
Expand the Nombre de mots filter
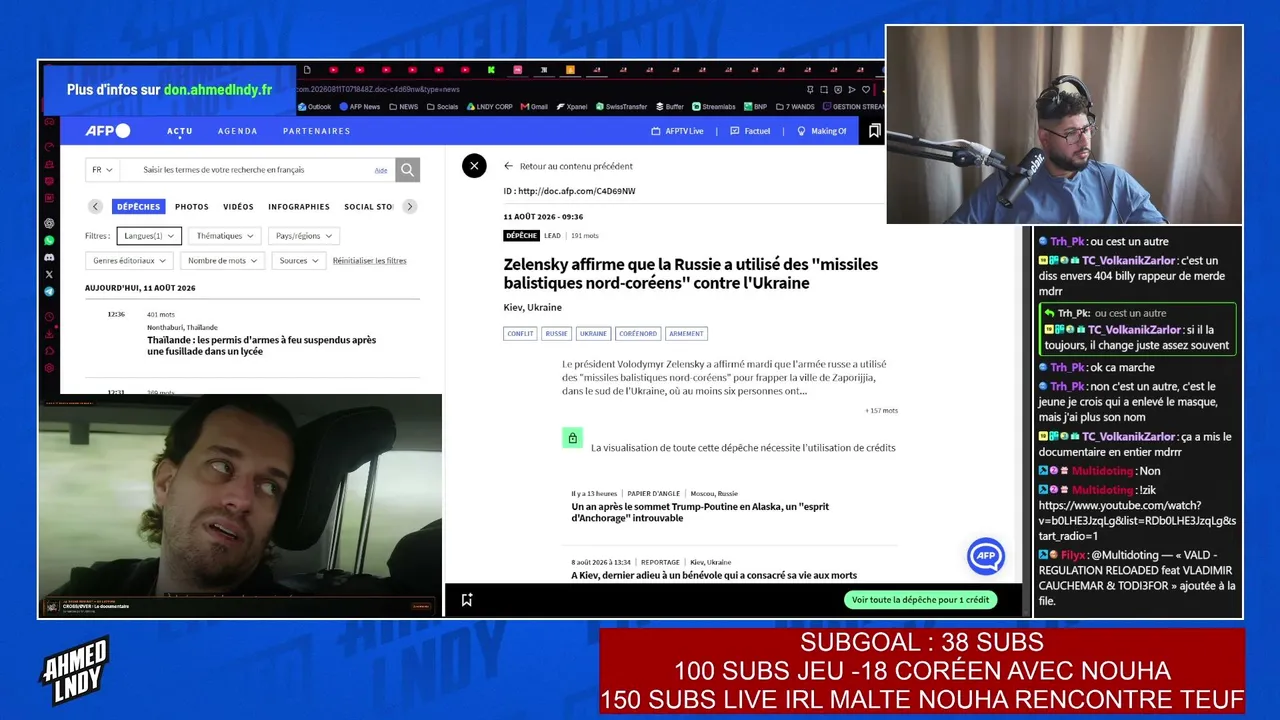223,261
